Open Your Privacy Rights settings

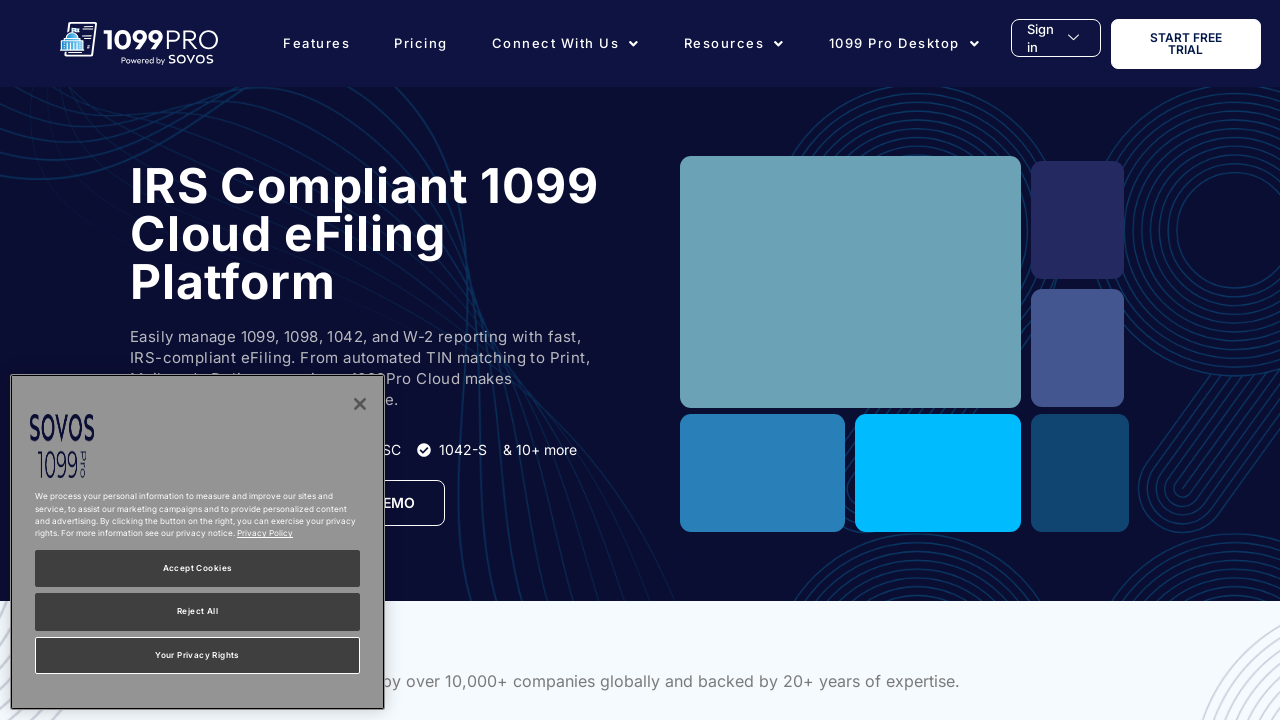coord(197,655)
